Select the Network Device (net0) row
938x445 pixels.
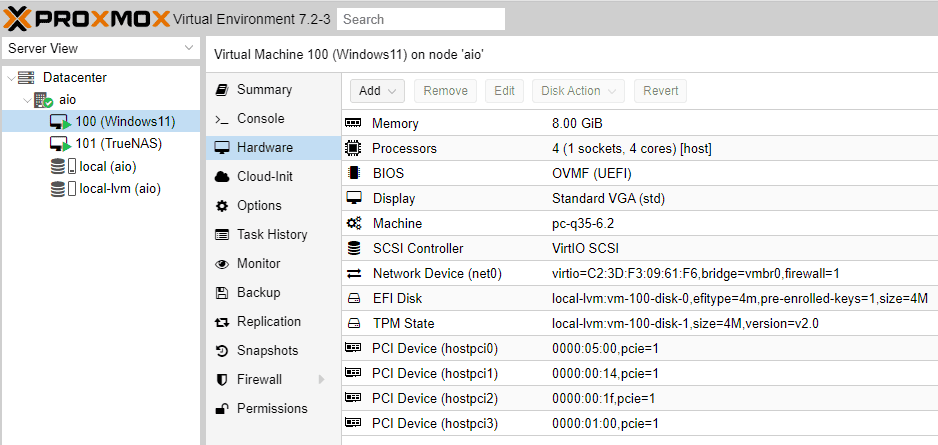640,273
